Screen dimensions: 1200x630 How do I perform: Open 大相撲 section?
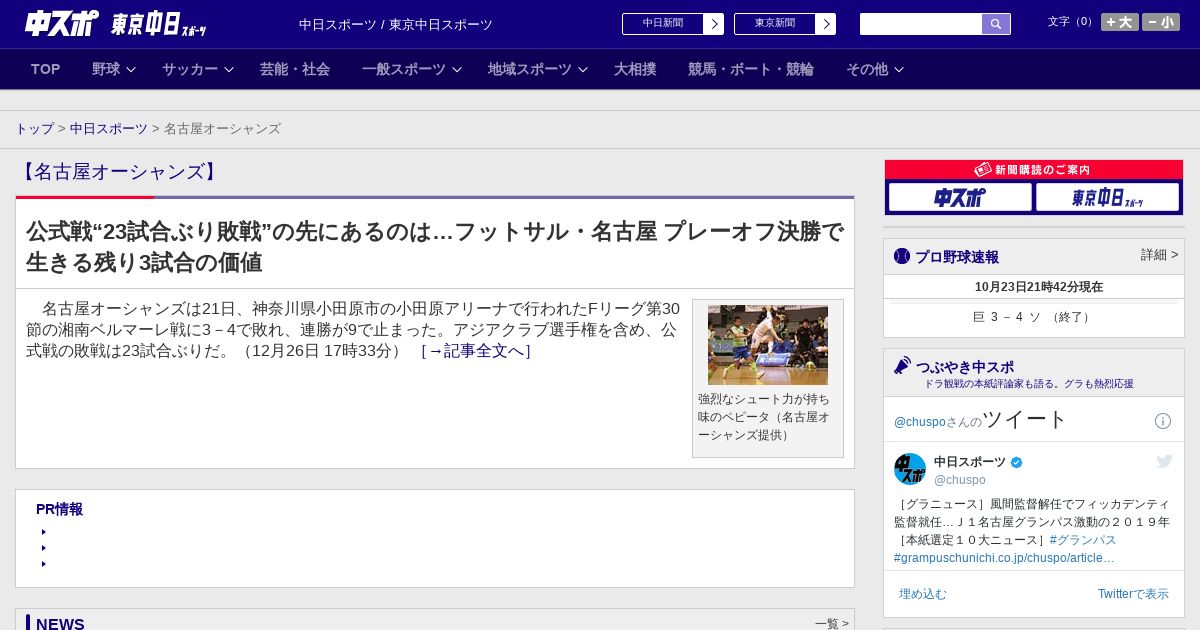(635, 69)
